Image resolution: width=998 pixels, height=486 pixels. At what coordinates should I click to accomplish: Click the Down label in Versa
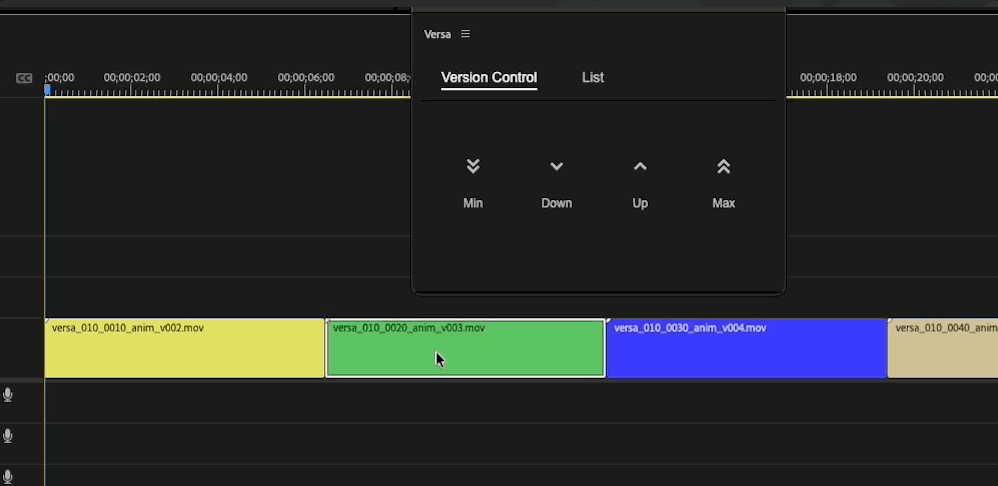(556, 203)
